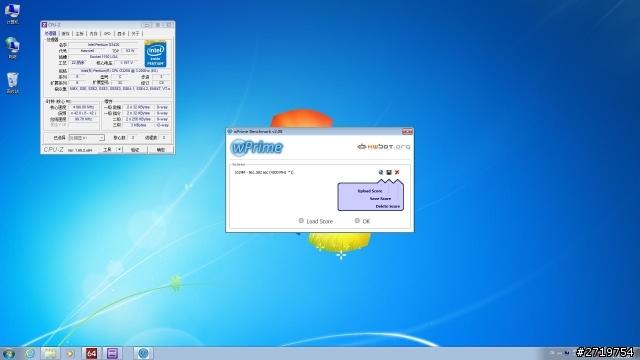The width and height of the screenshot is (640, 360).
Task: Click the multiplier value field
Action: click(83, 113)
